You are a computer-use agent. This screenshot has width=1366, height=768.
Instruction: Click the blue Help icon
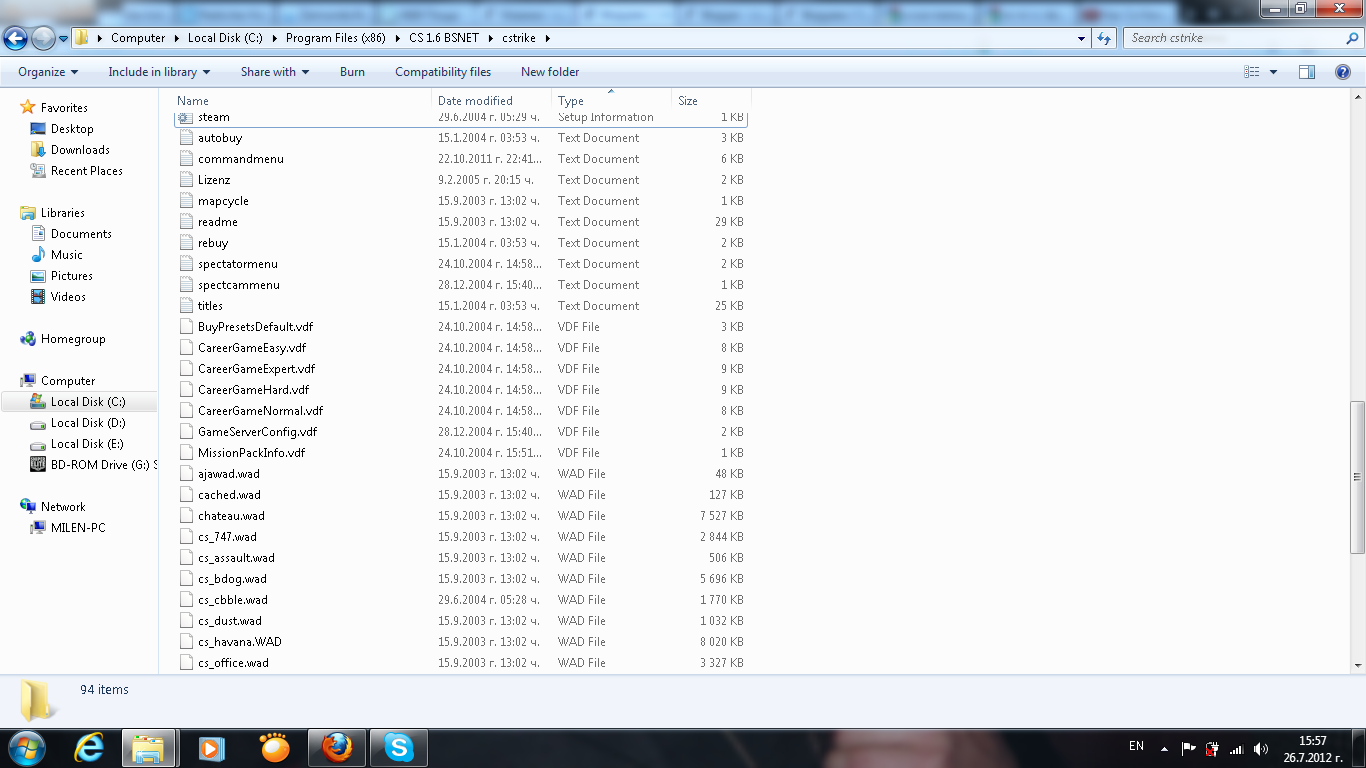point(1343,72)
